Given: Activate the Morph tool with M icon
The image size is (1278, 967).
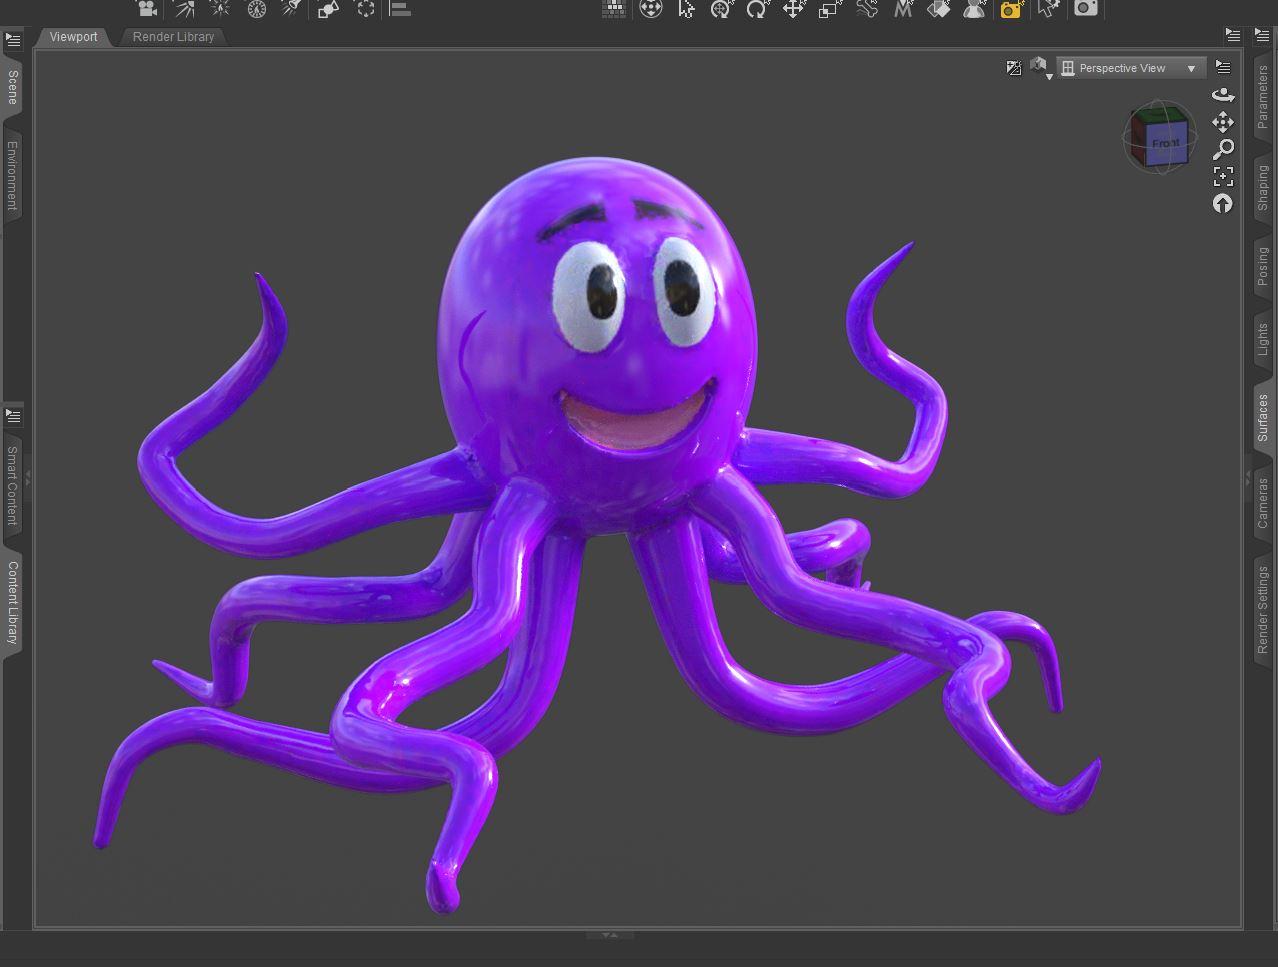Looking at the screenshot, I should [x=902, y=8].
